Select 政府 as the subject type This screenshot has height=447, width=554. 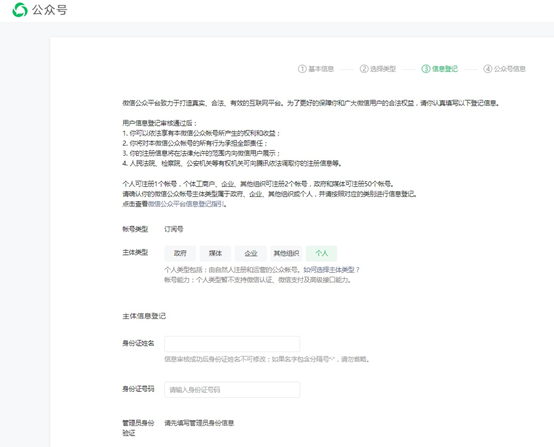(x=180, y=253)
